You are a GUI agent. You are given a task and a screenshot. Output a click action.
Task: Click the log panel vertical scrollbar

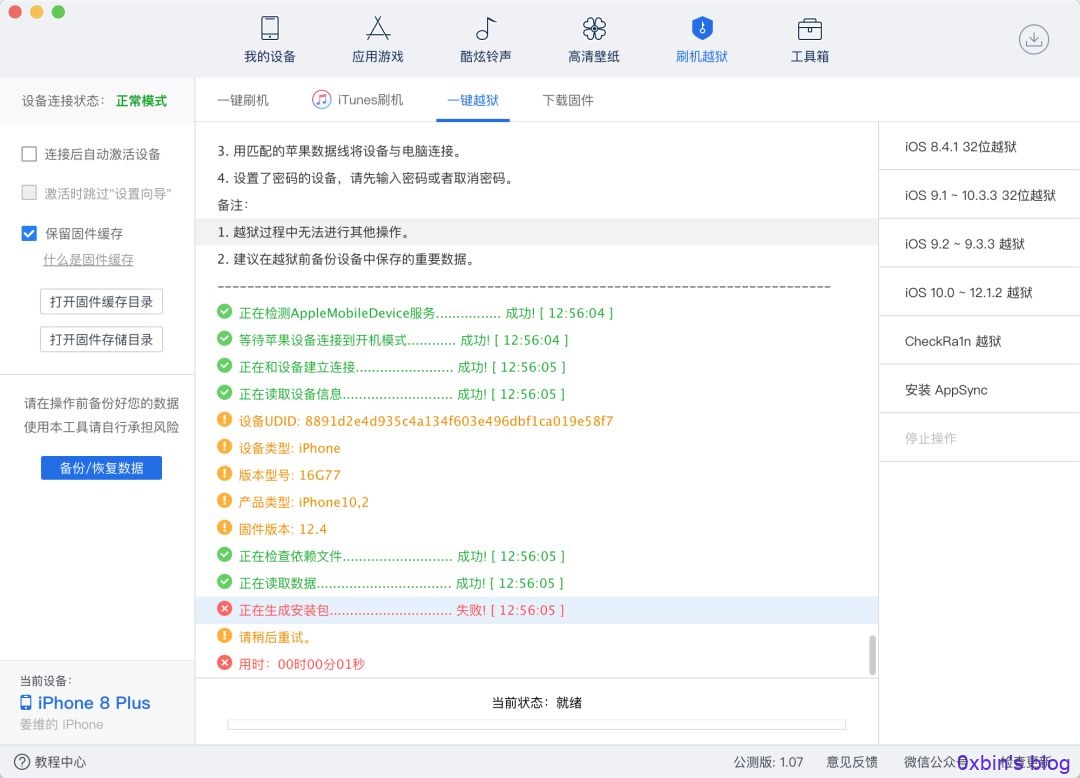[x=872, y=655]
